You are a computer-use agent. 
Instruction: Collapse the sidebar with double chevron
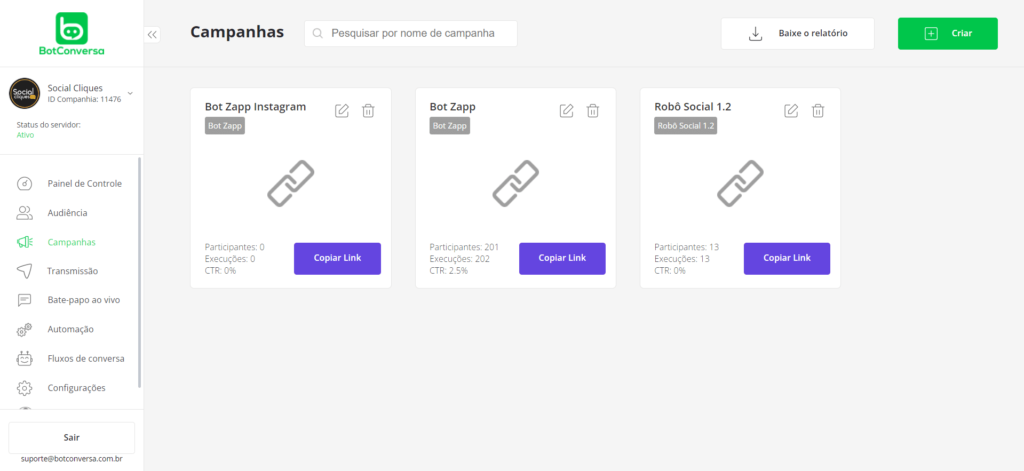point(152,34)
